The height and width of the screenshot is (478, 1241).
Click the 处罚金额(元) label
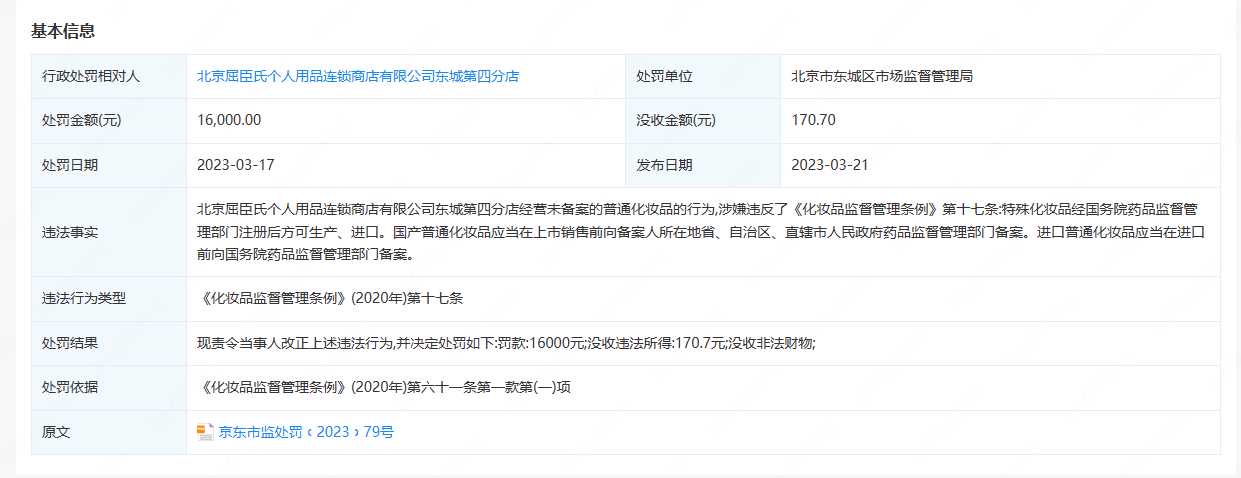82,120
